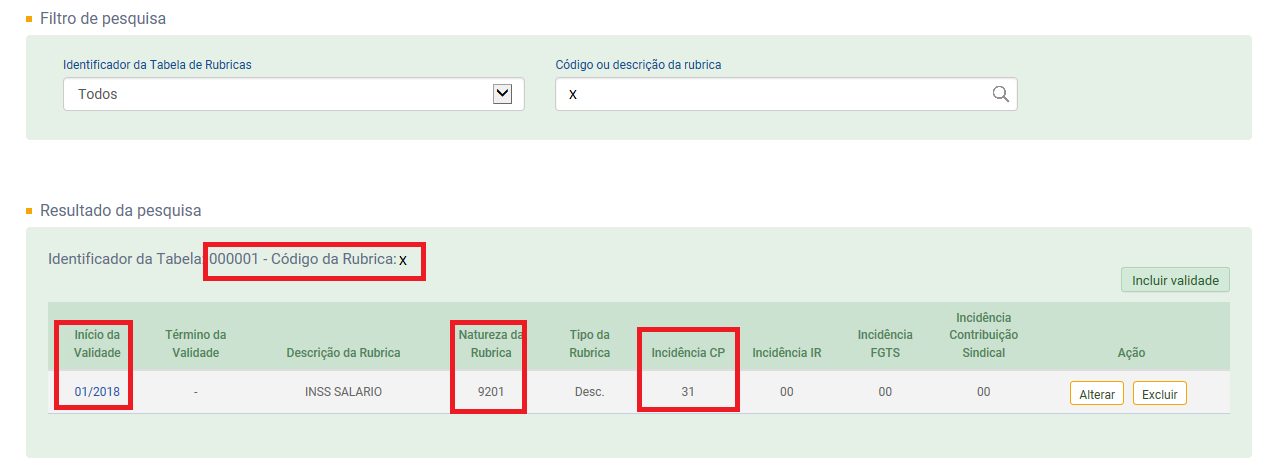Screen dimensions: 1265x472
Task: Click the Identificador da Tabela 000001 text
Action: point(153,259)
